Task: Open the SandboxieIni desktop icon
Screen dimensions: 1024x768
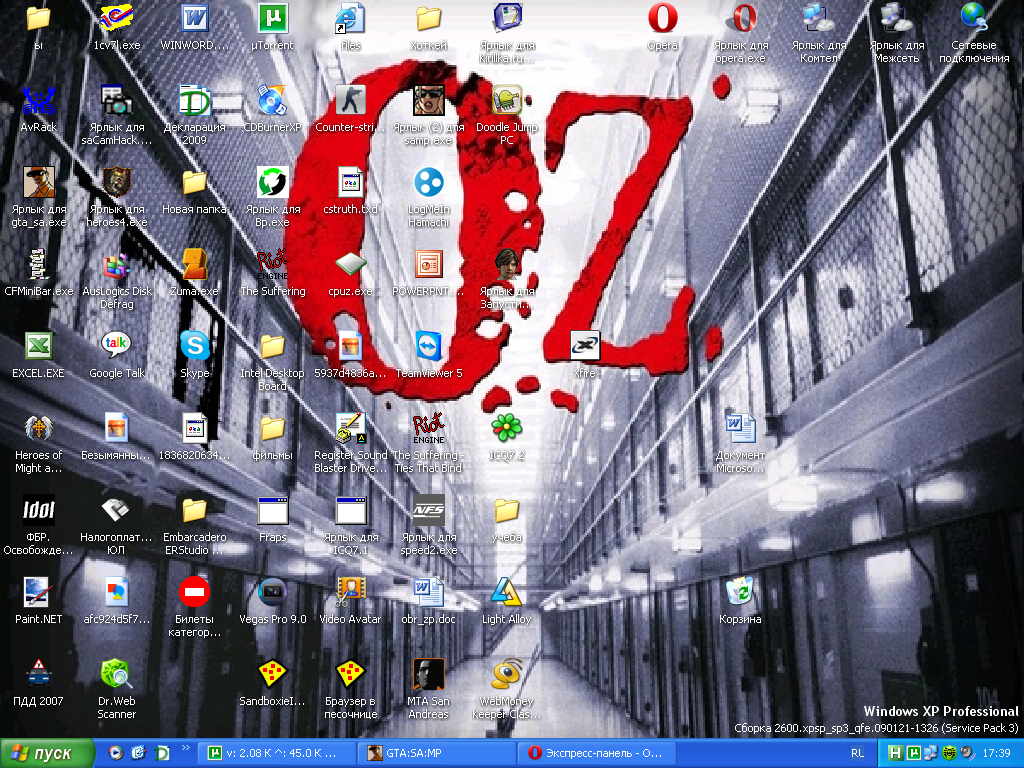Action: 272,682
